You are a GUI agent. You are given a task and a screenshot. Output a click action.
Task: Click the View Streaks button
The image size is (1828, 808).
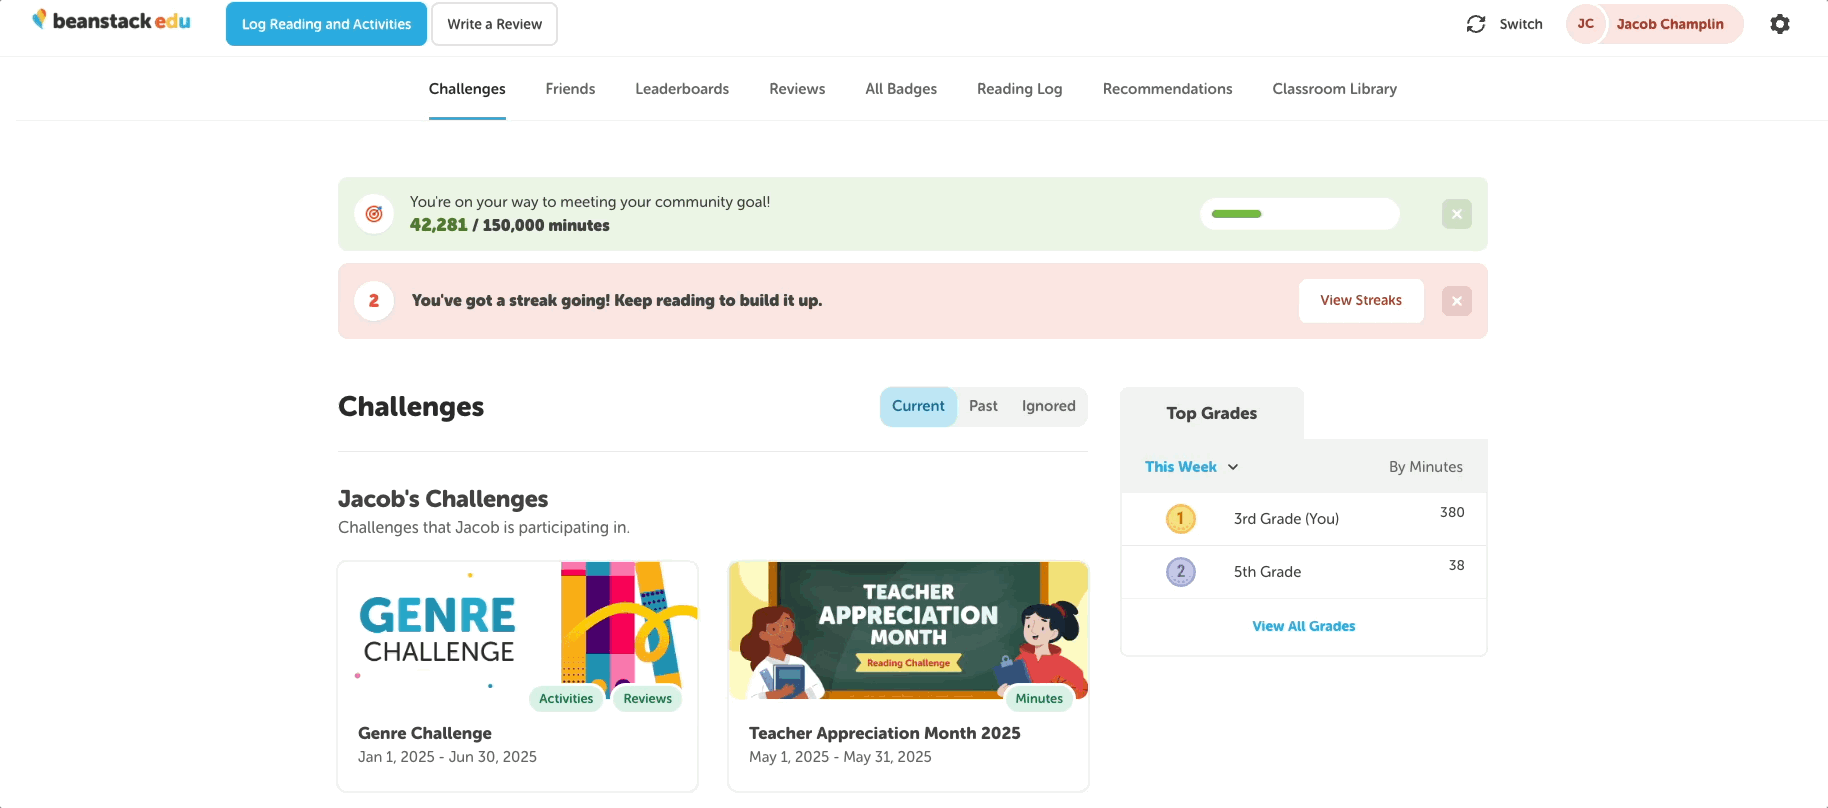click(x=1361, y=301)
